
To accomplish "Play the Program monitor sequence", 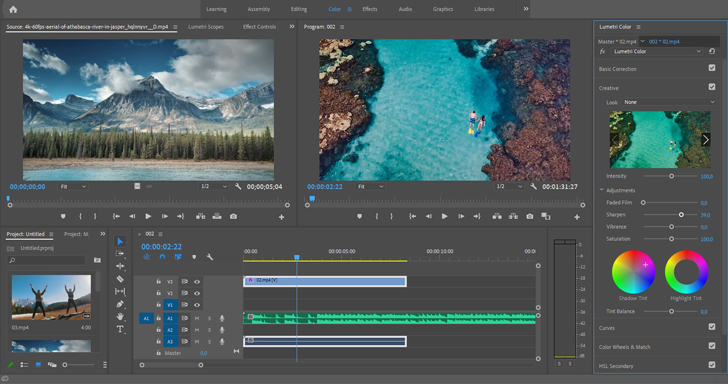I will click(444, 216).
